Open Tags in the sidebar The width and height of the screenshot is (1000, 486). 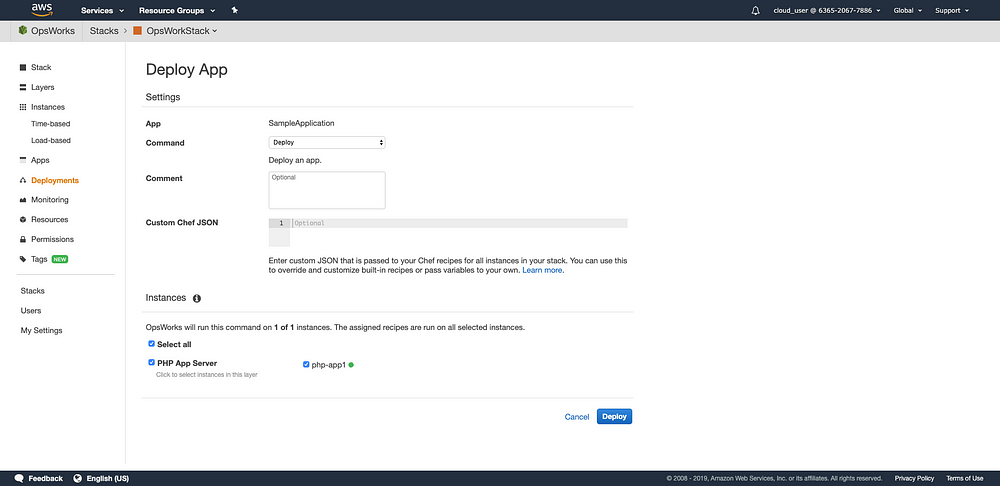coord(39,259)
